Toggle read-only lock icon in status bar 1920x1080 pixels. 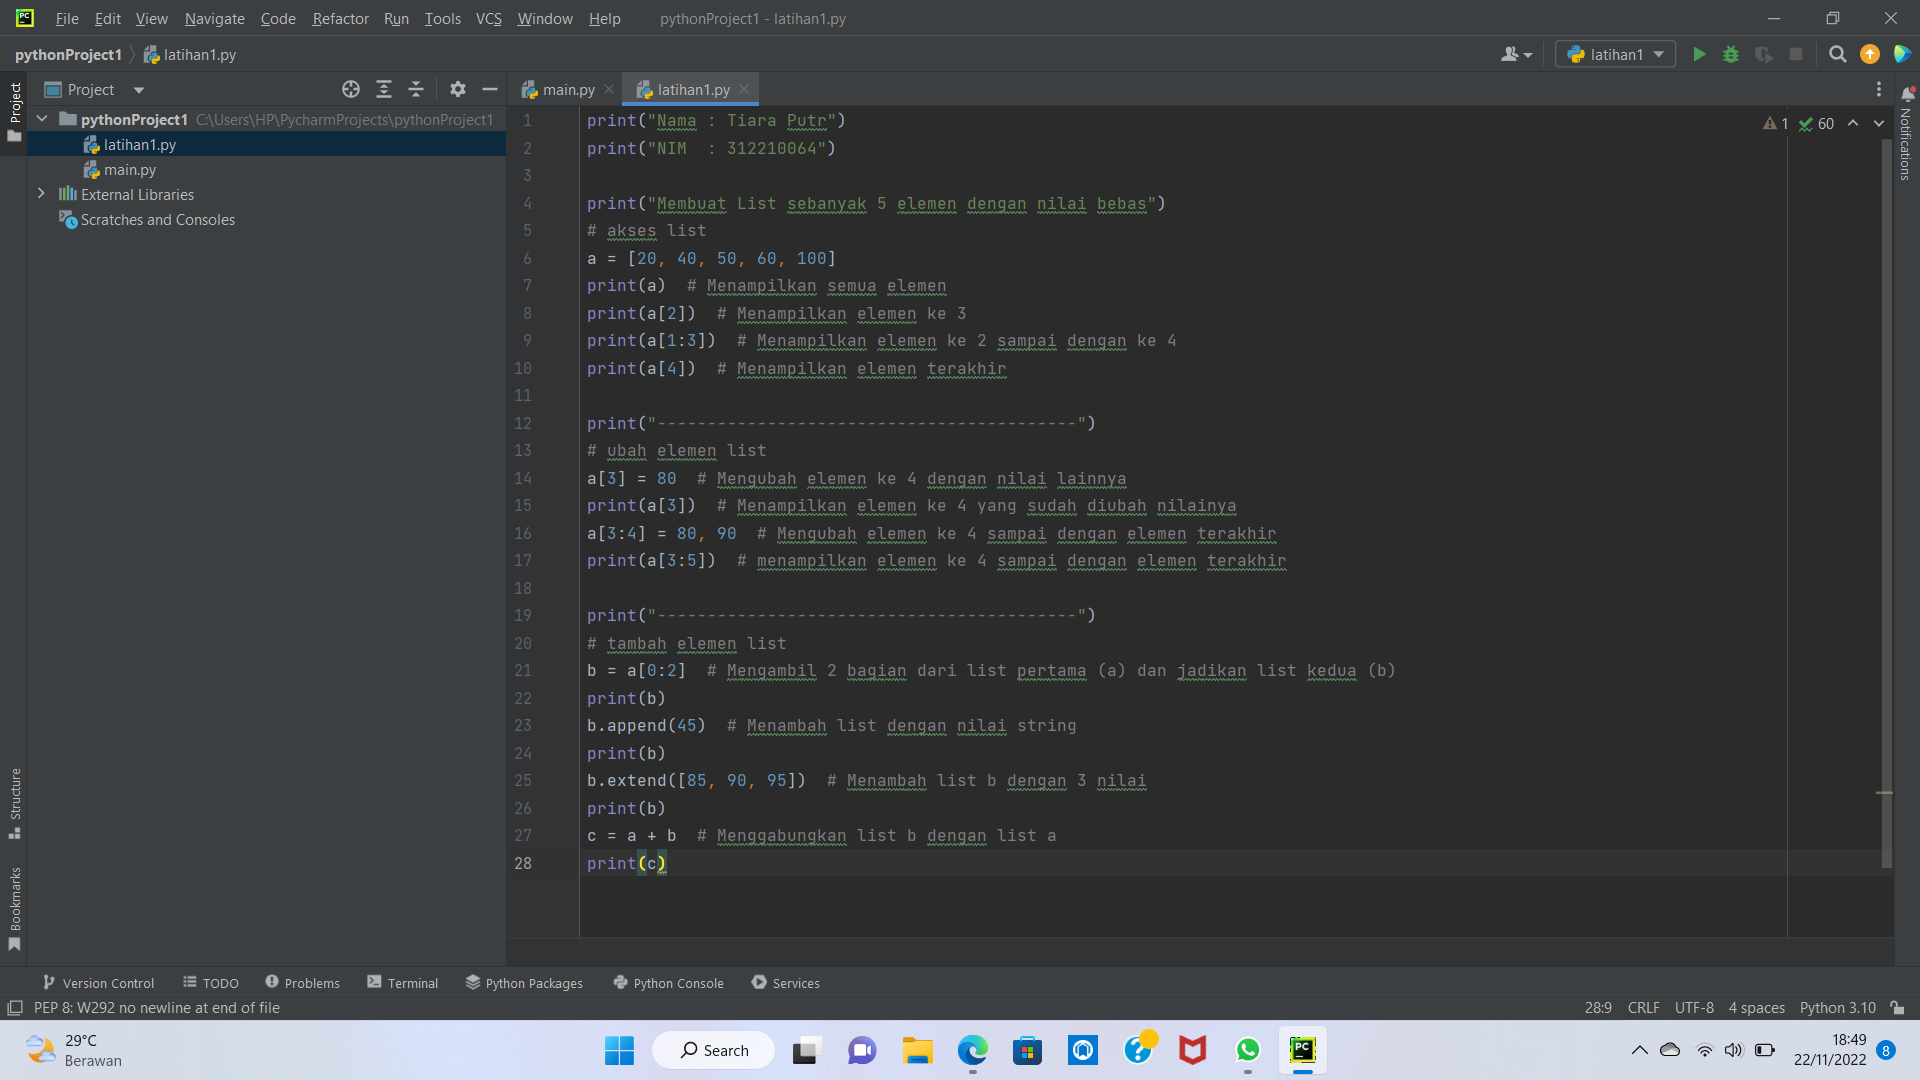(x=1898, y=1007)
